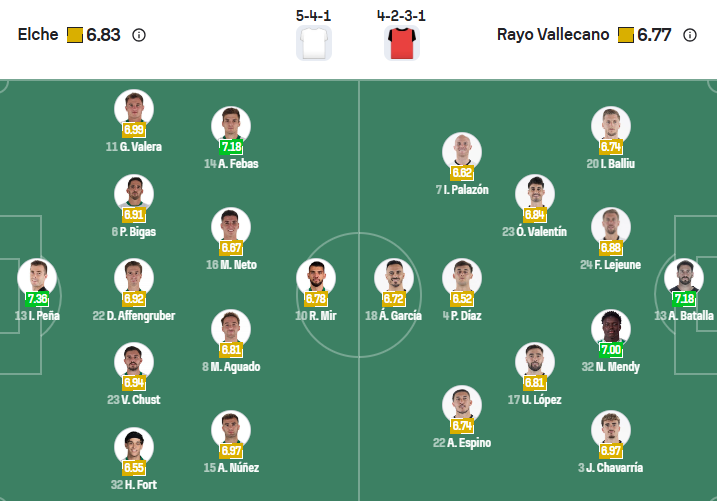Select H. Fort's player photo

[x=134, y=446]
